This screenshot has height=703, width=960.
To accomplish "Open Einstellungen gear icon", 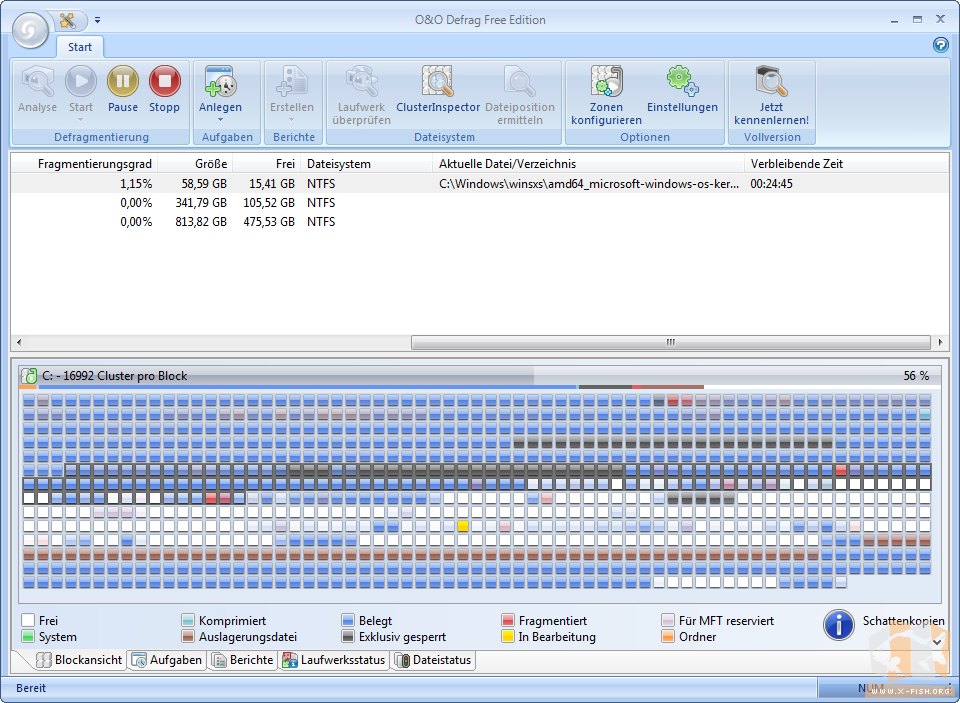I will [x=682, y=81].
